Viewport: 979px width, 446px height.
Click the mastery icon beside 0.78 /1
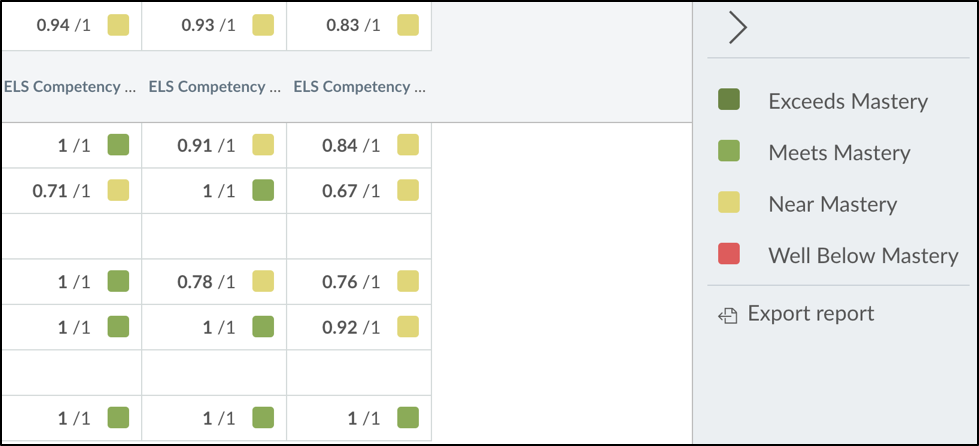pos(263,282)
